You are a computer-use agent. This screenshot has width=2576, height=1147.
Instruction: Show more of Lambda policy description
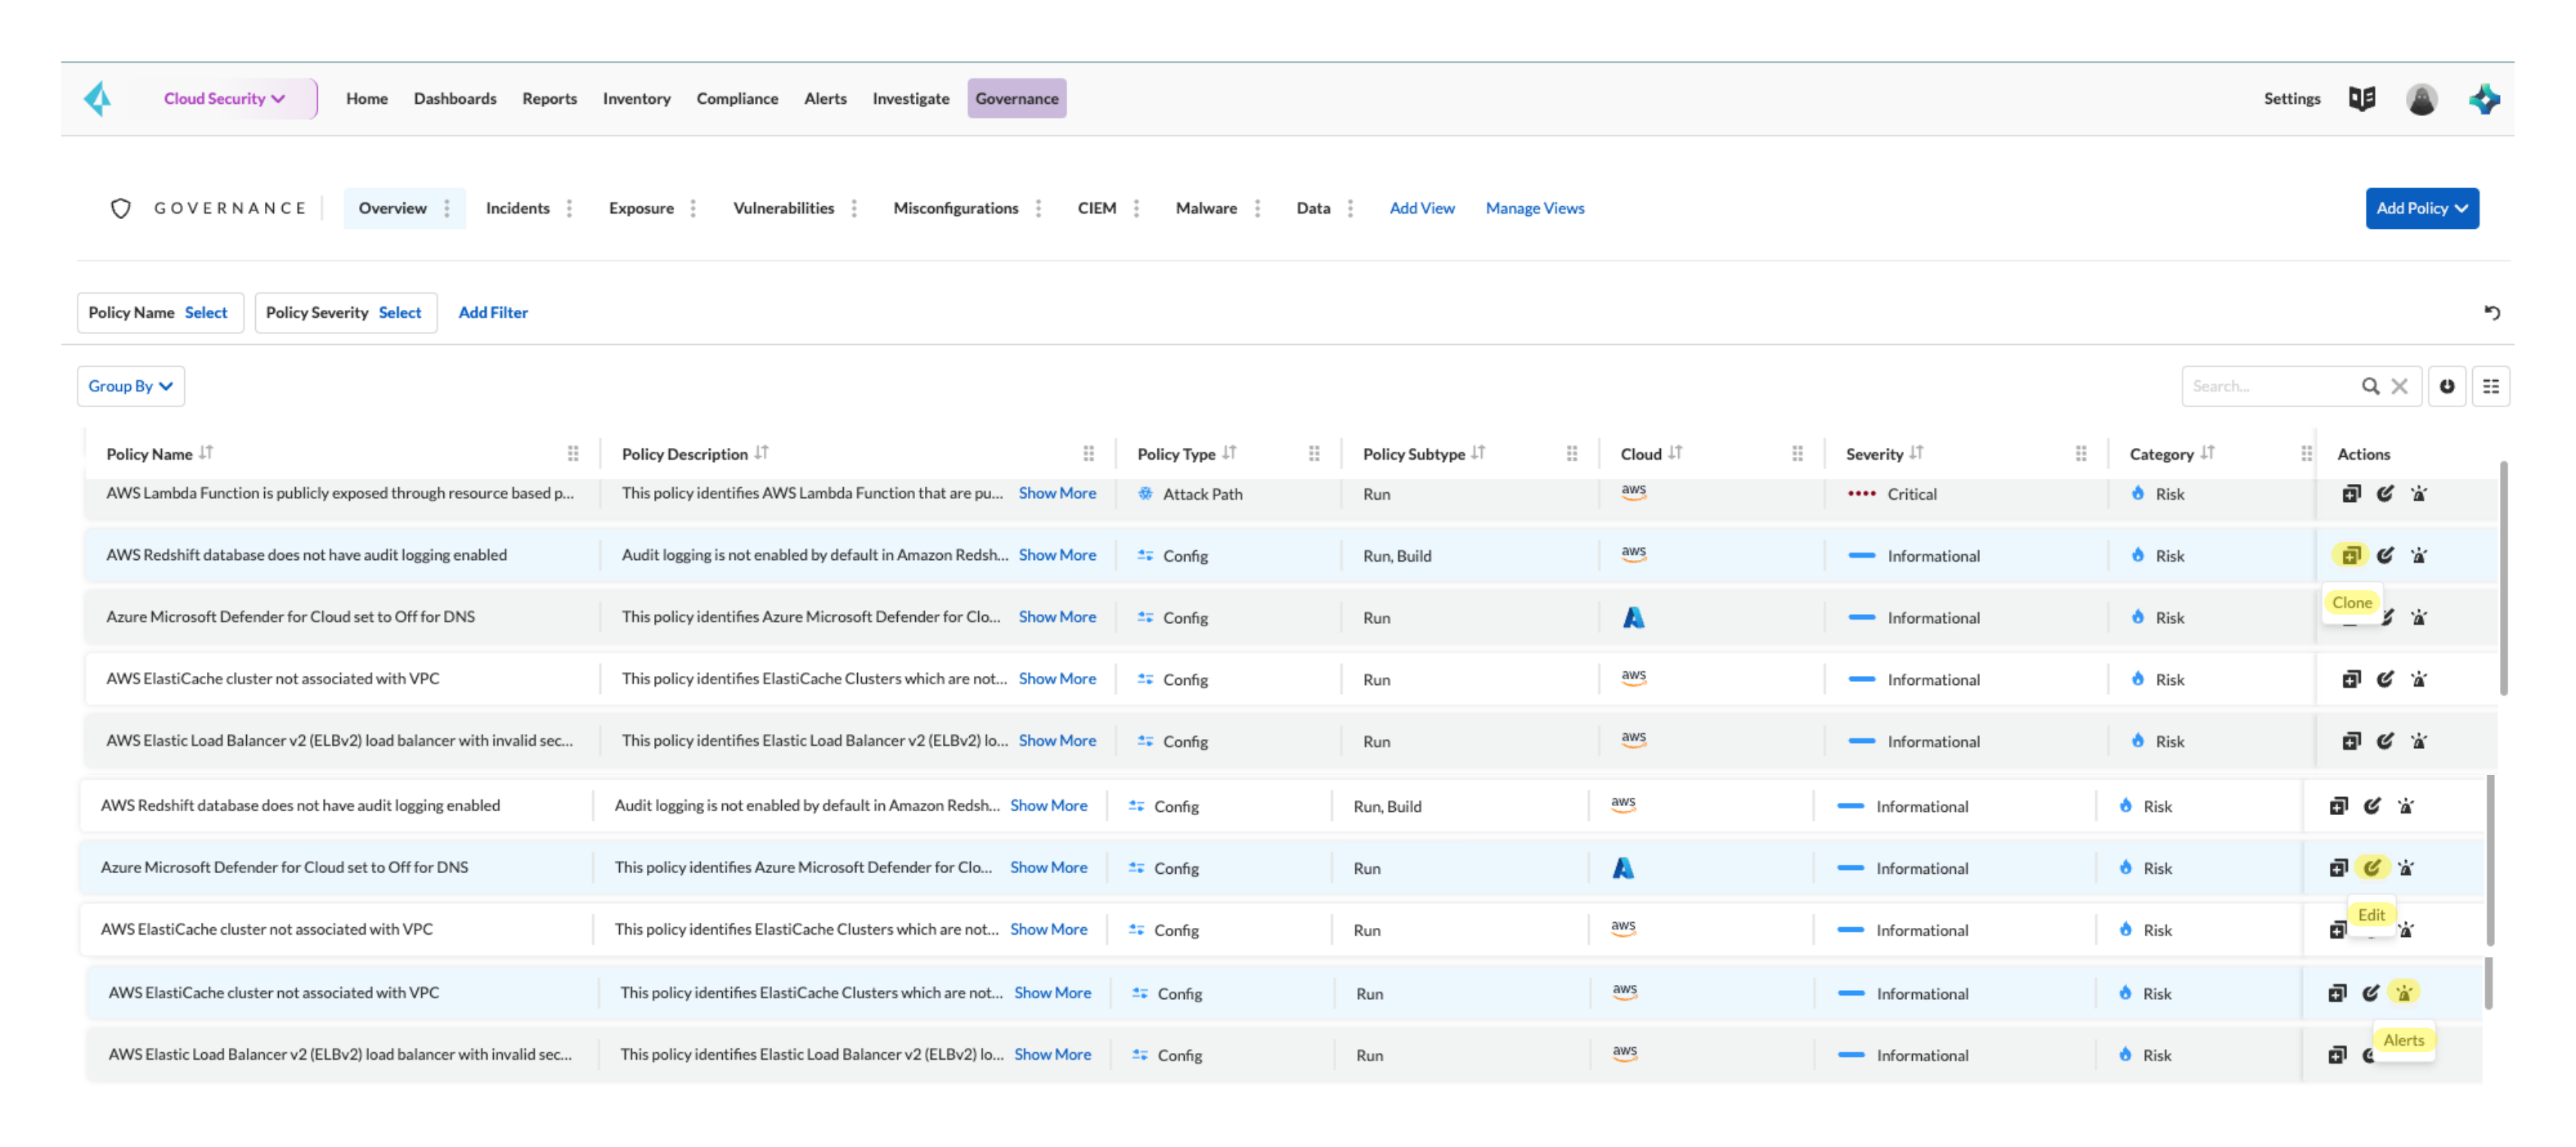pyautogui.click(x=1057, y=493)
